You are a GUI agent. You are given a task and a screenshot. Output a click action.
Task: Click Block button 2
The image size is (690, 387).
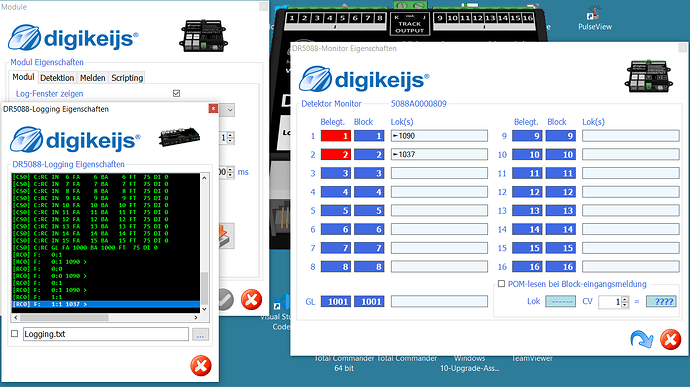click(369, 155)
